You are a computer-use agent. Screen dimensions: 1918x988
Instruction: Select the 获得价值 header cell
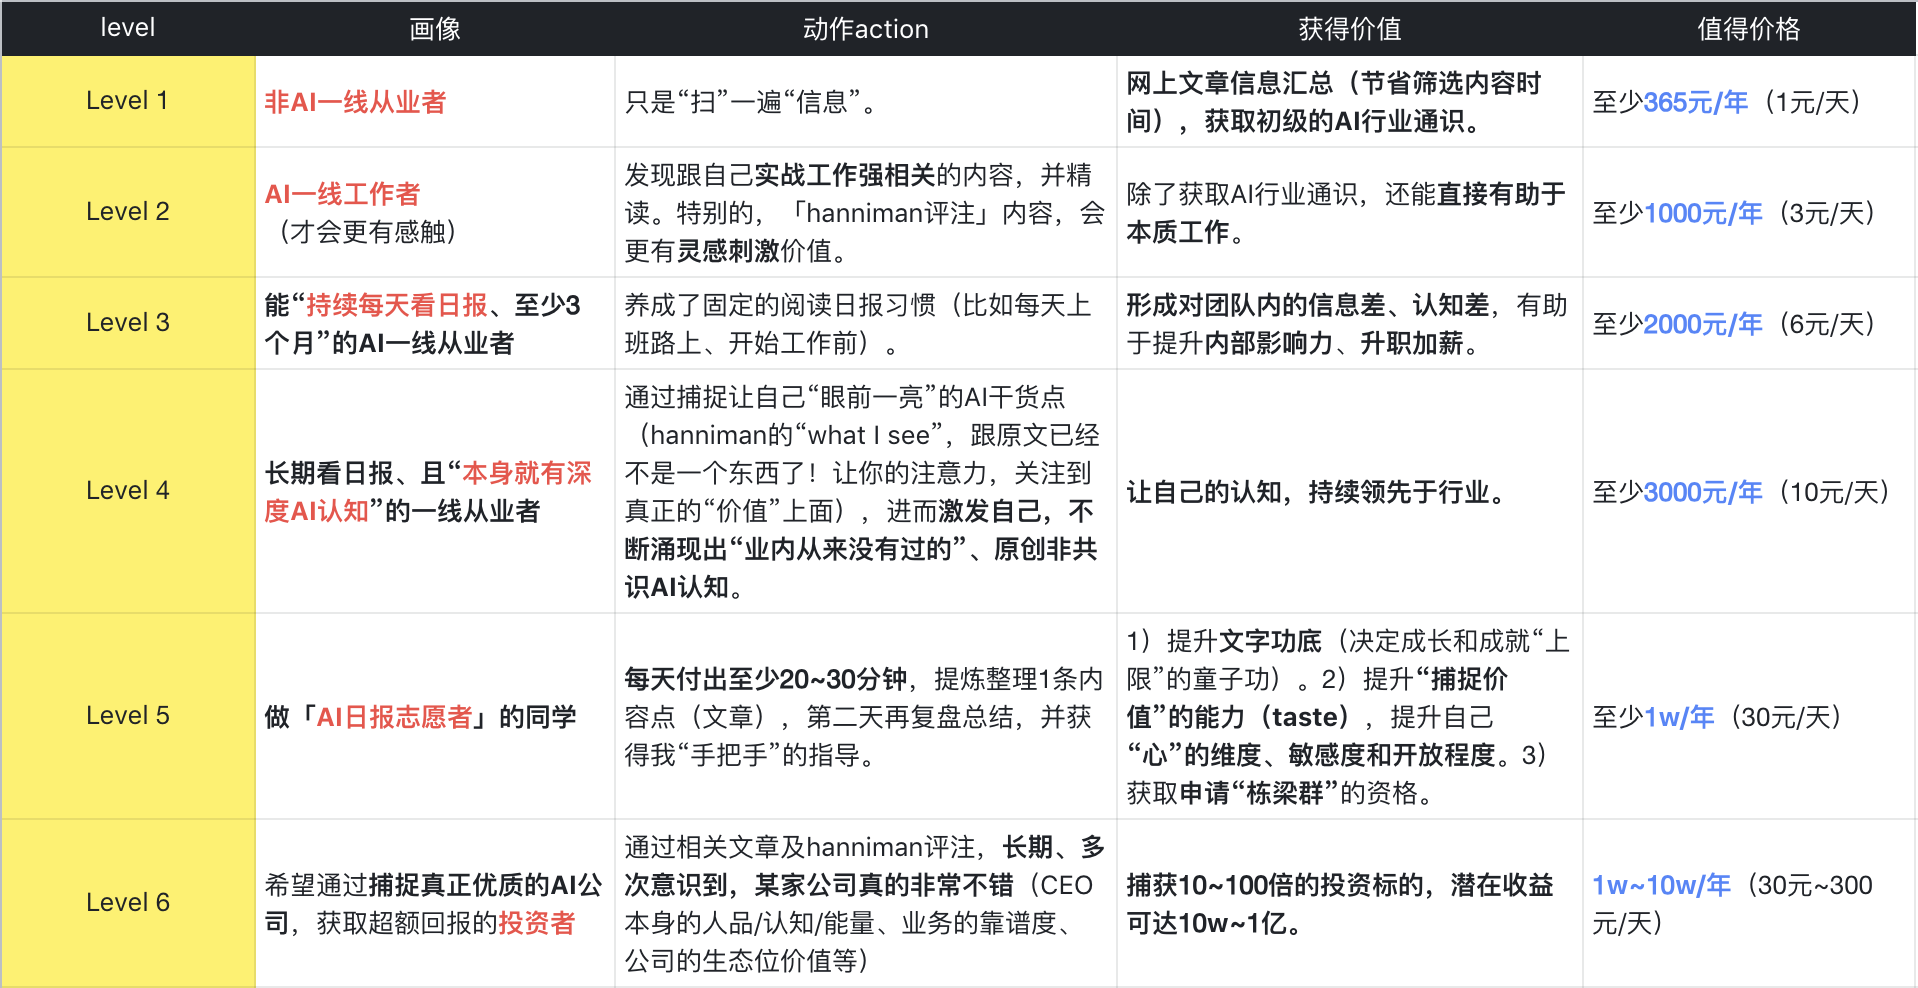coord(1349,29)
